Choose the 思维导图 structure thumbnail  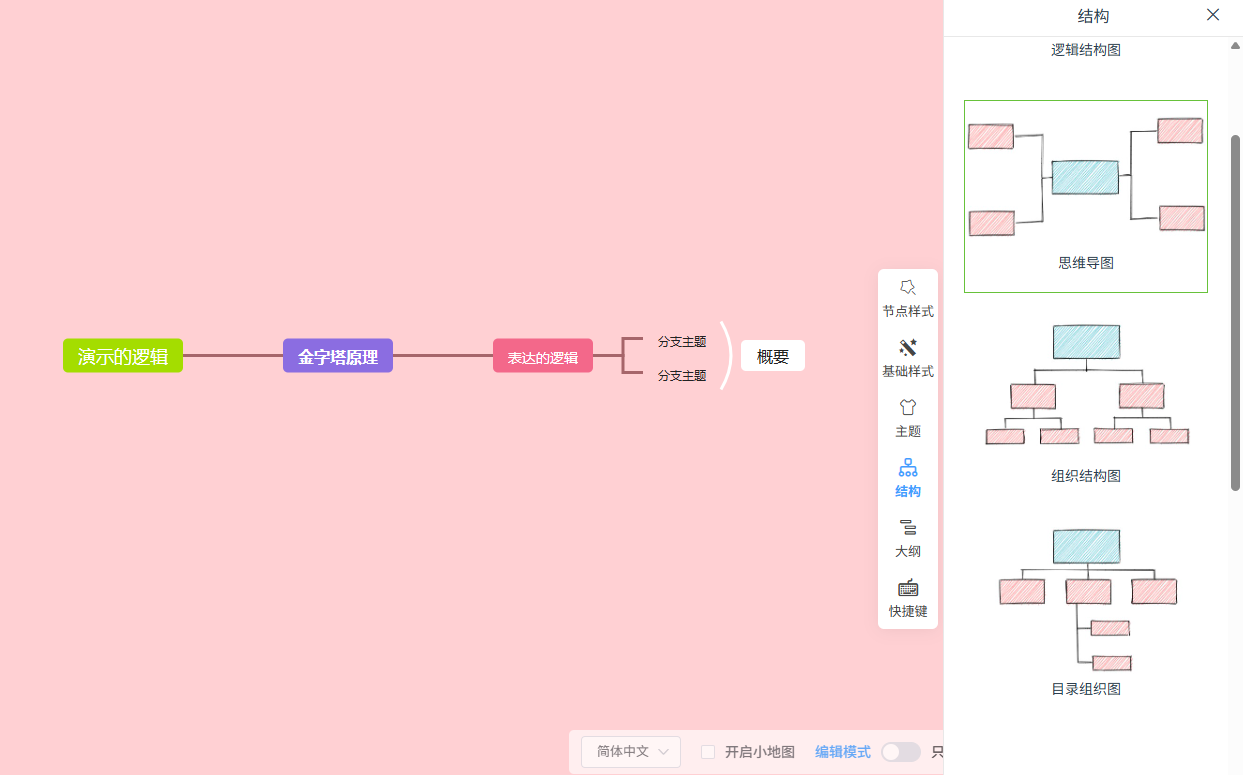(1086, 196)
